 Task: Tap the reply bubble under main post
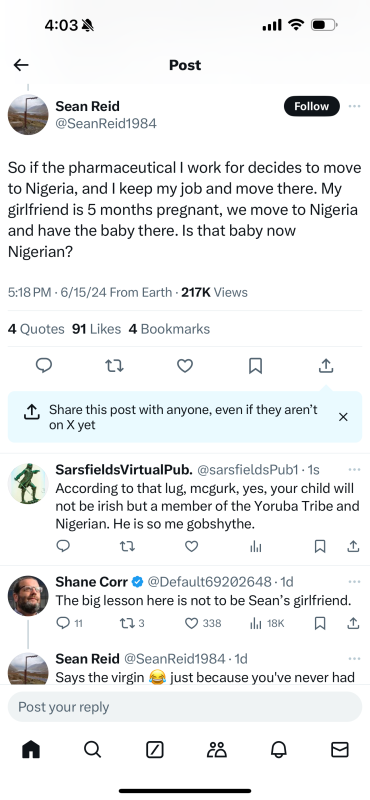44,365
